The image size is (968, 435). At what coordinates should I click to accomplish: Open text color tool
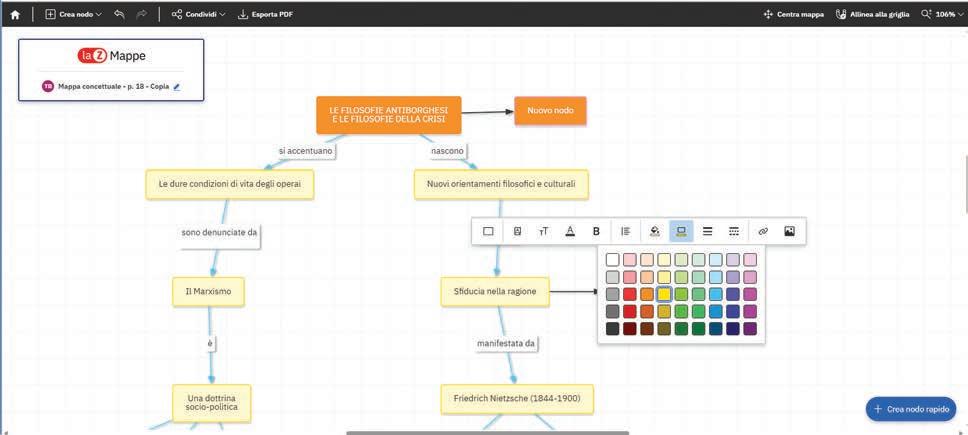pyautogui.click(x=570, y=231)
